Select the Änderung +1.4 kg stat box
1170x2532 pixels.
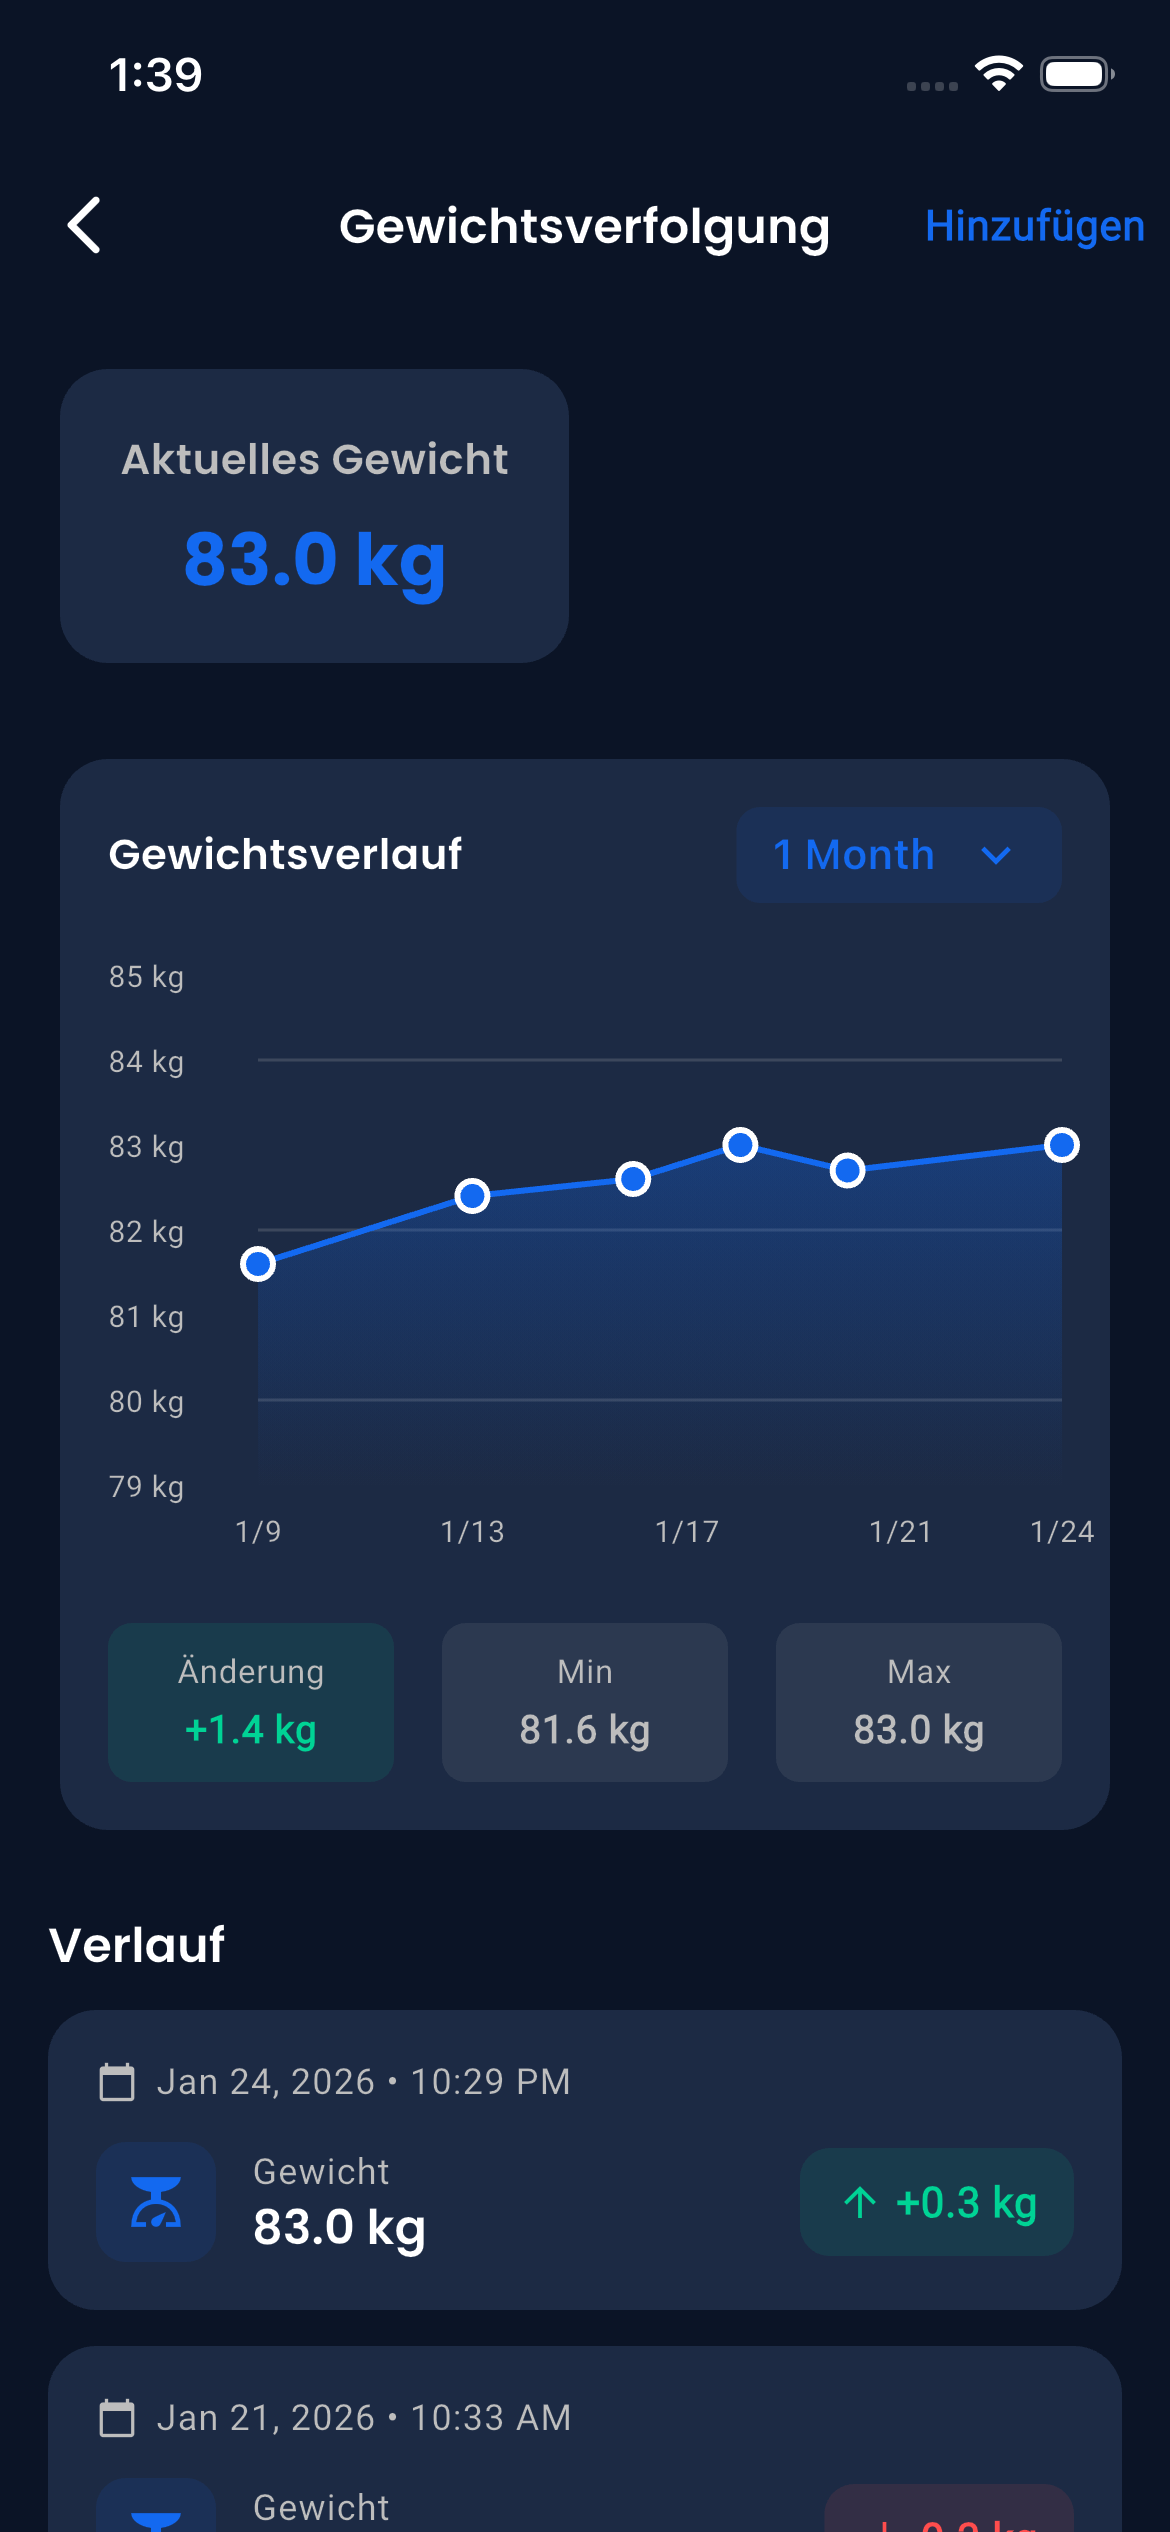(251, 1702)
